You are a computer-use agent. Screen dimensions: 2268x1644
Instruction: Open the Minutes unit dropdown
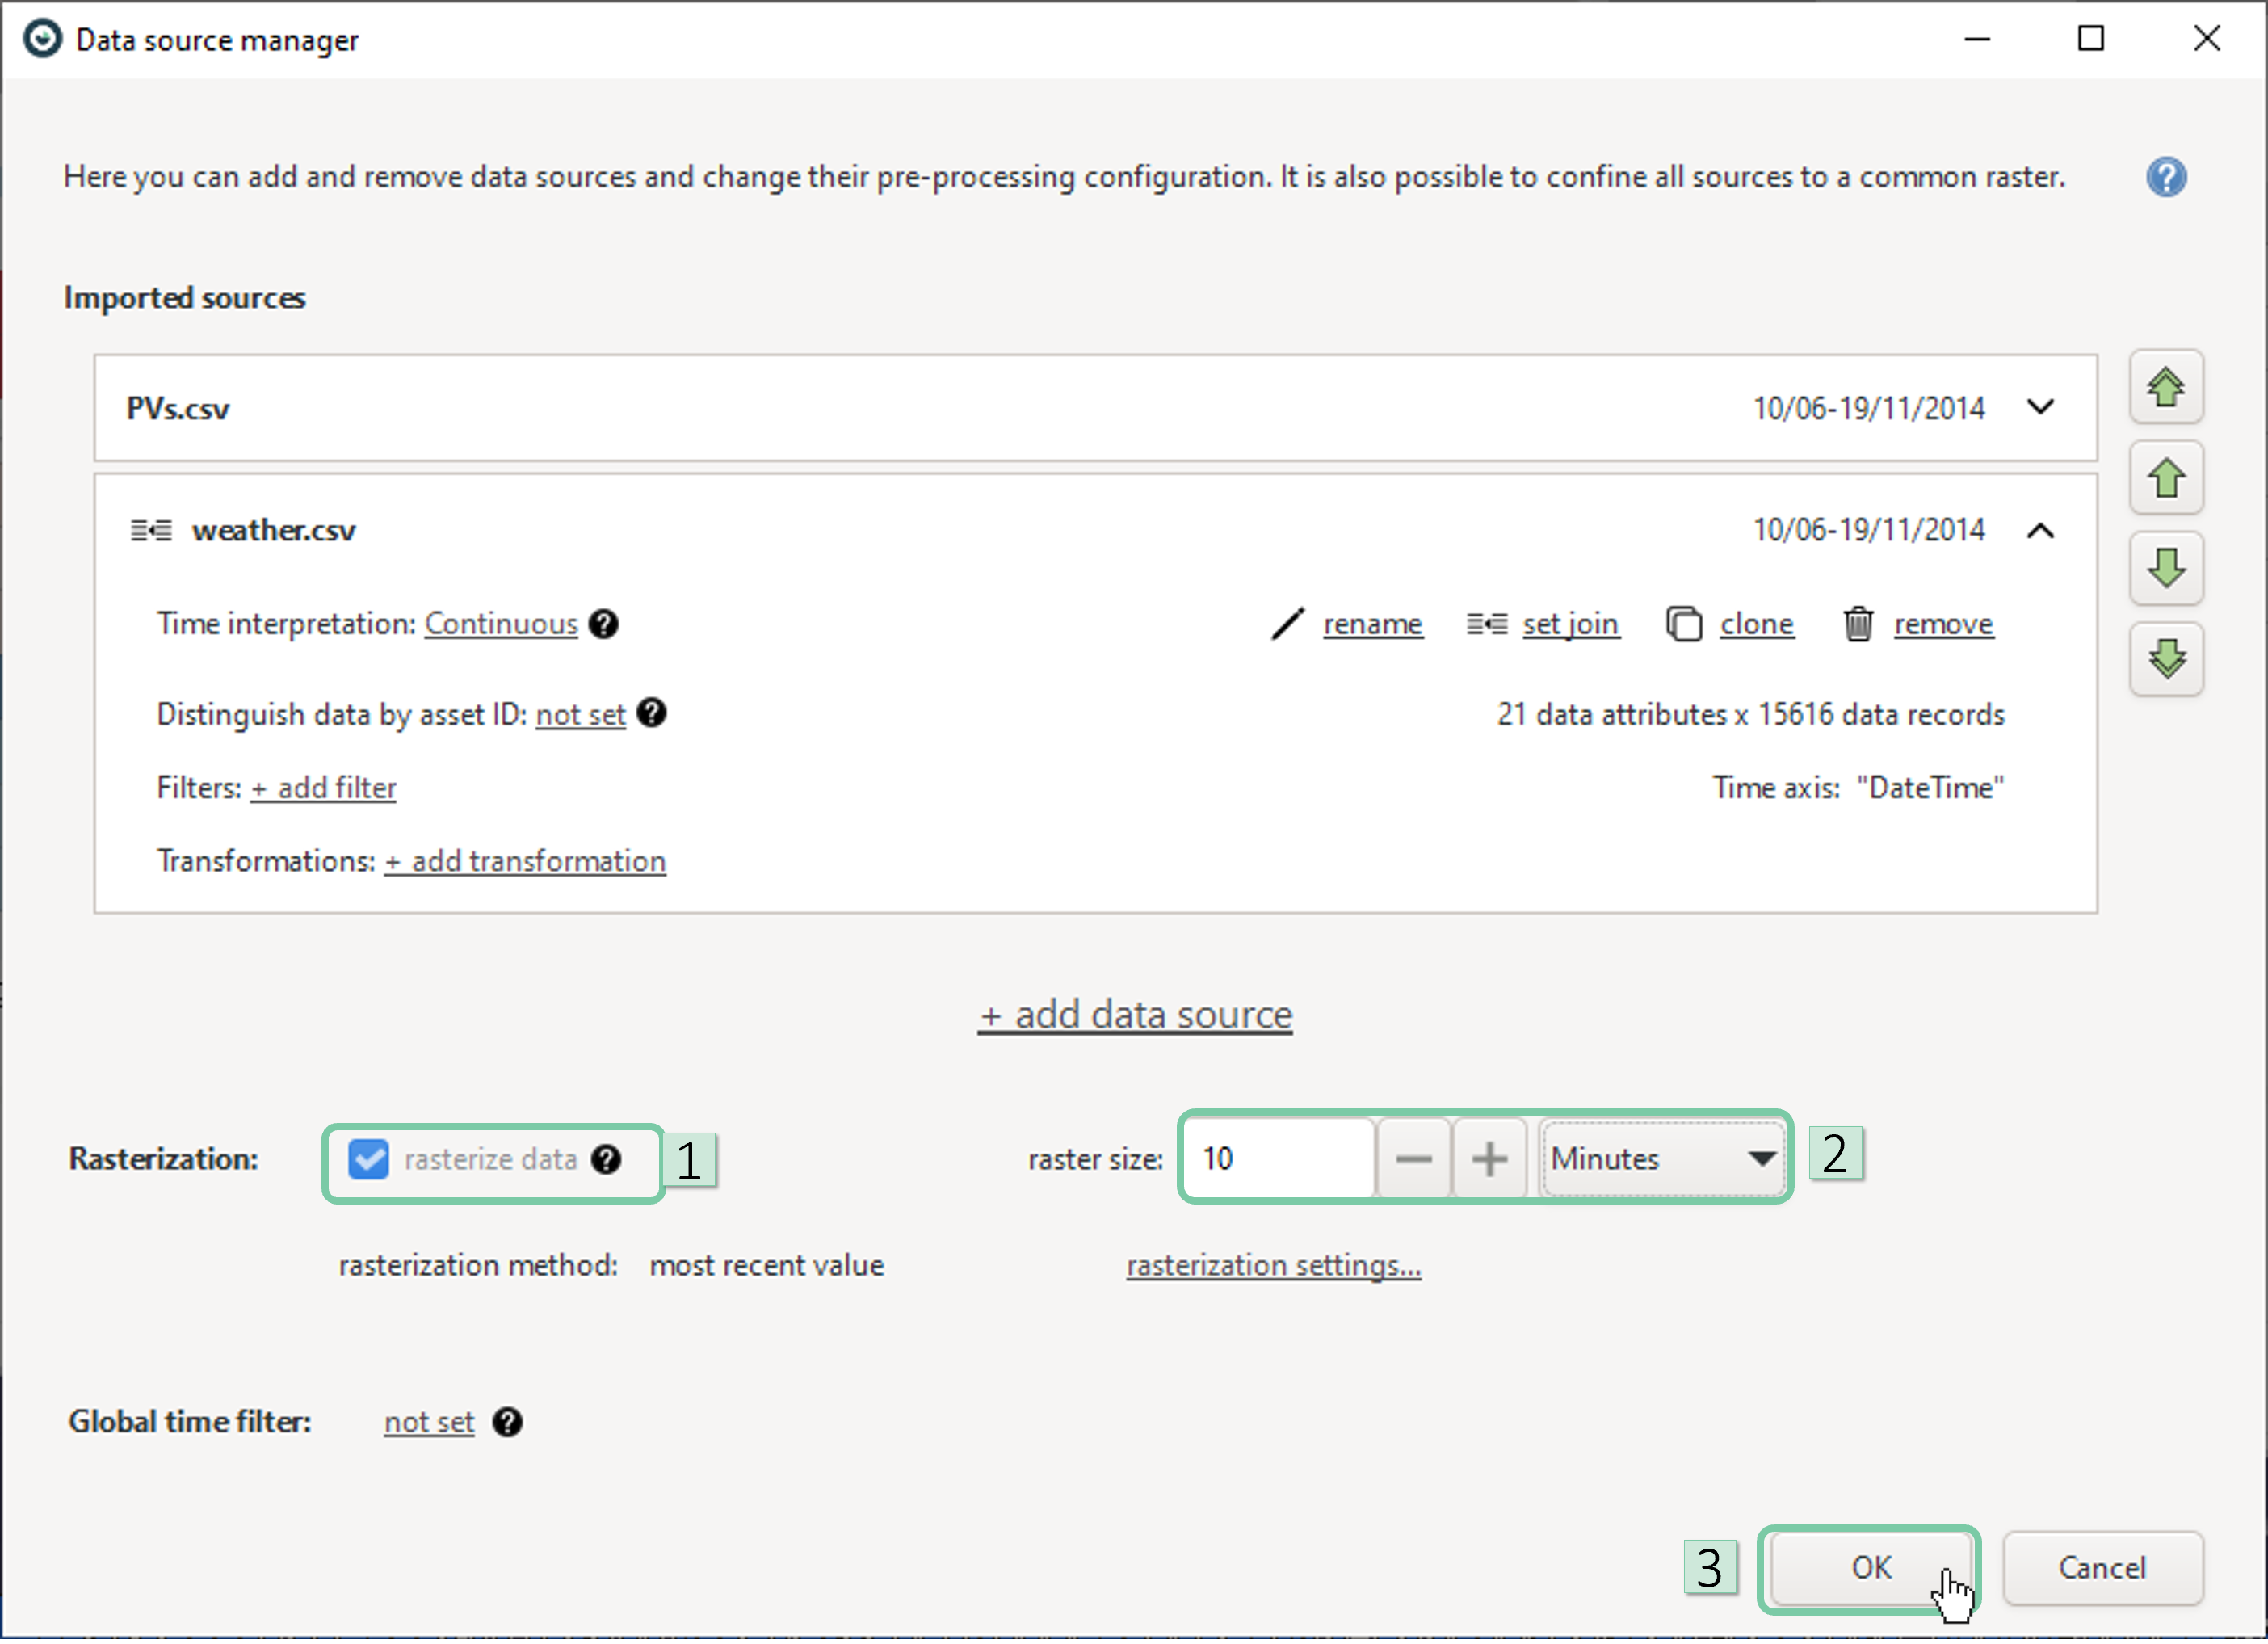(1662, 1160)
